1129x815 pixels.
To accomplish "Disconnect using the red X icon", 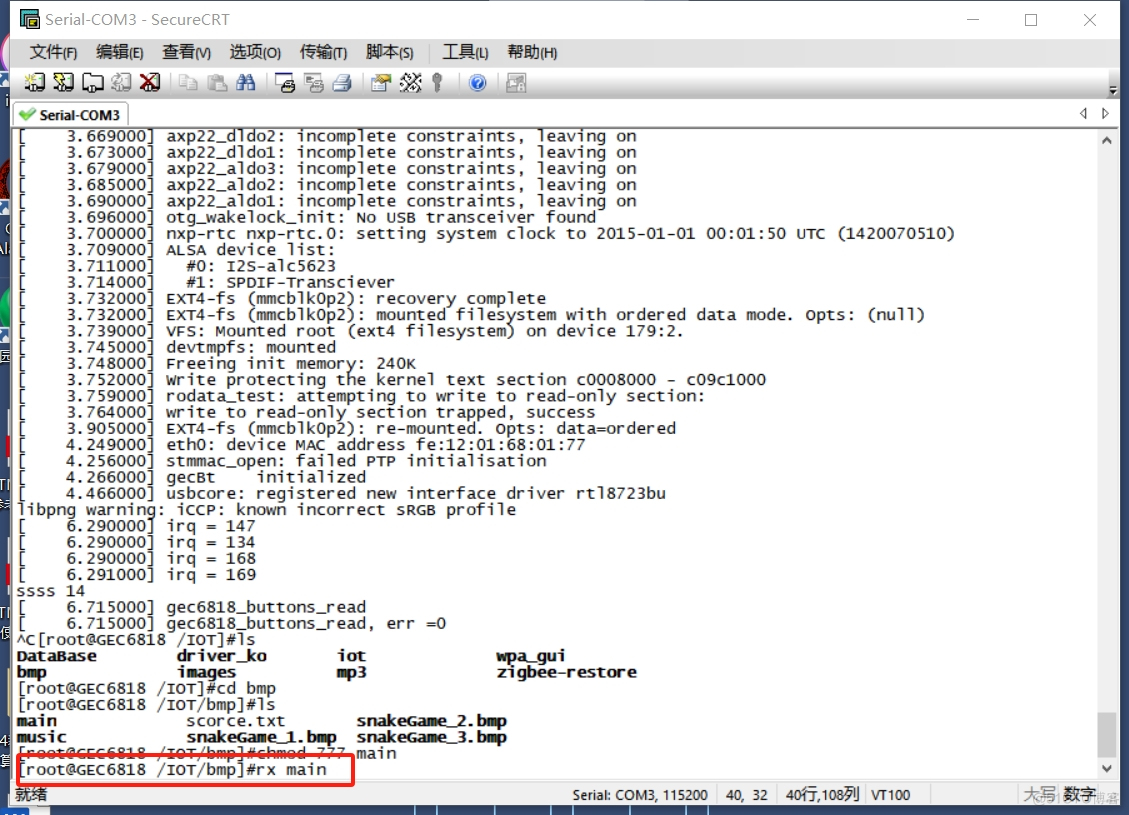I will [x=150, y=83].
